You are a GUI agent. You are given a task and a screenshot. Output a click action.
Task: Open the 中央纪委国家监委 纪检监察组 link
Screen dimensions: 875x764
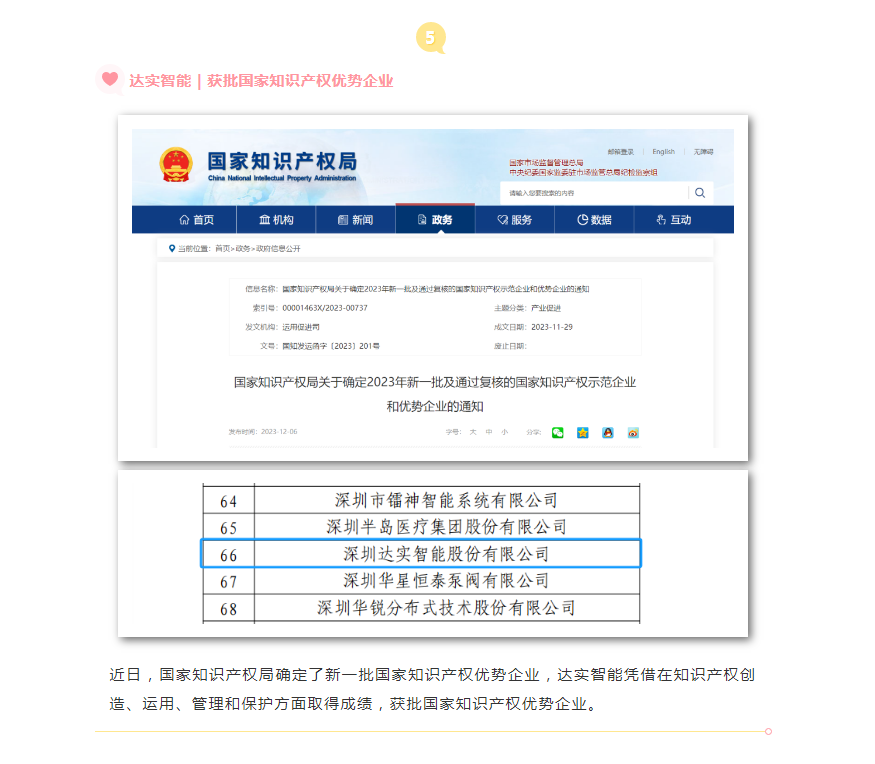[583, 172]
